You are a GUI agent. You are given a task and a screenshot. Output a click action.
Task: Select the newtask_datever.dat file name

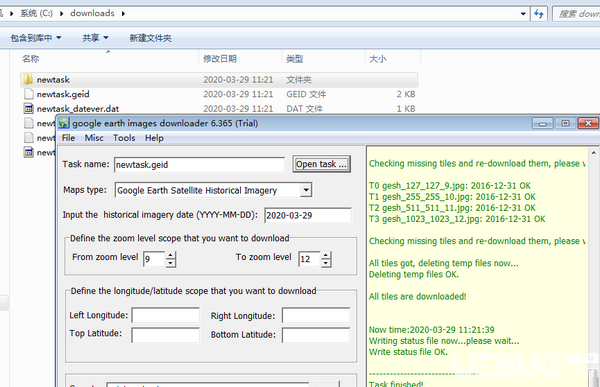pos(78,109)
